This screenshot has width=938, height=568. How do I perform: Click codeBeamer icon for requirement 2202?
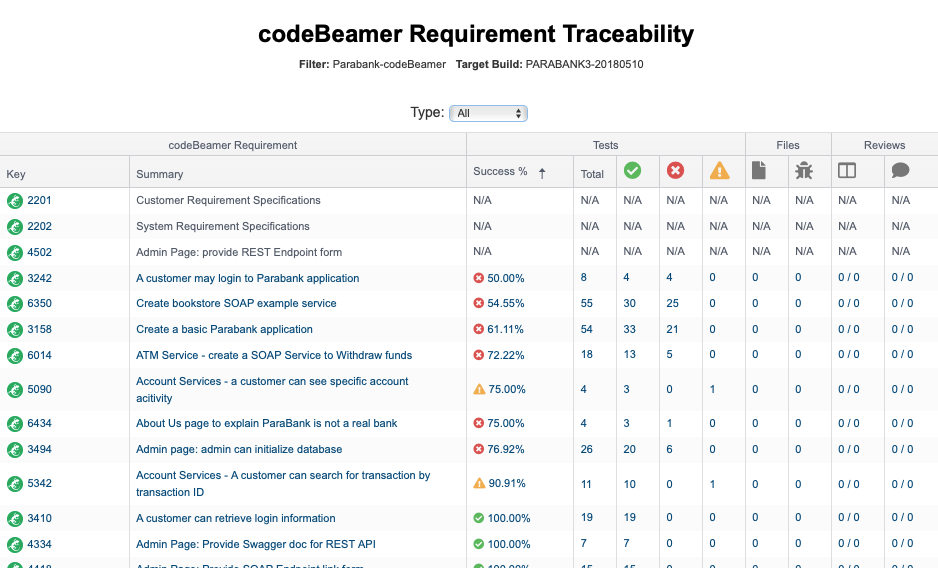15,227
